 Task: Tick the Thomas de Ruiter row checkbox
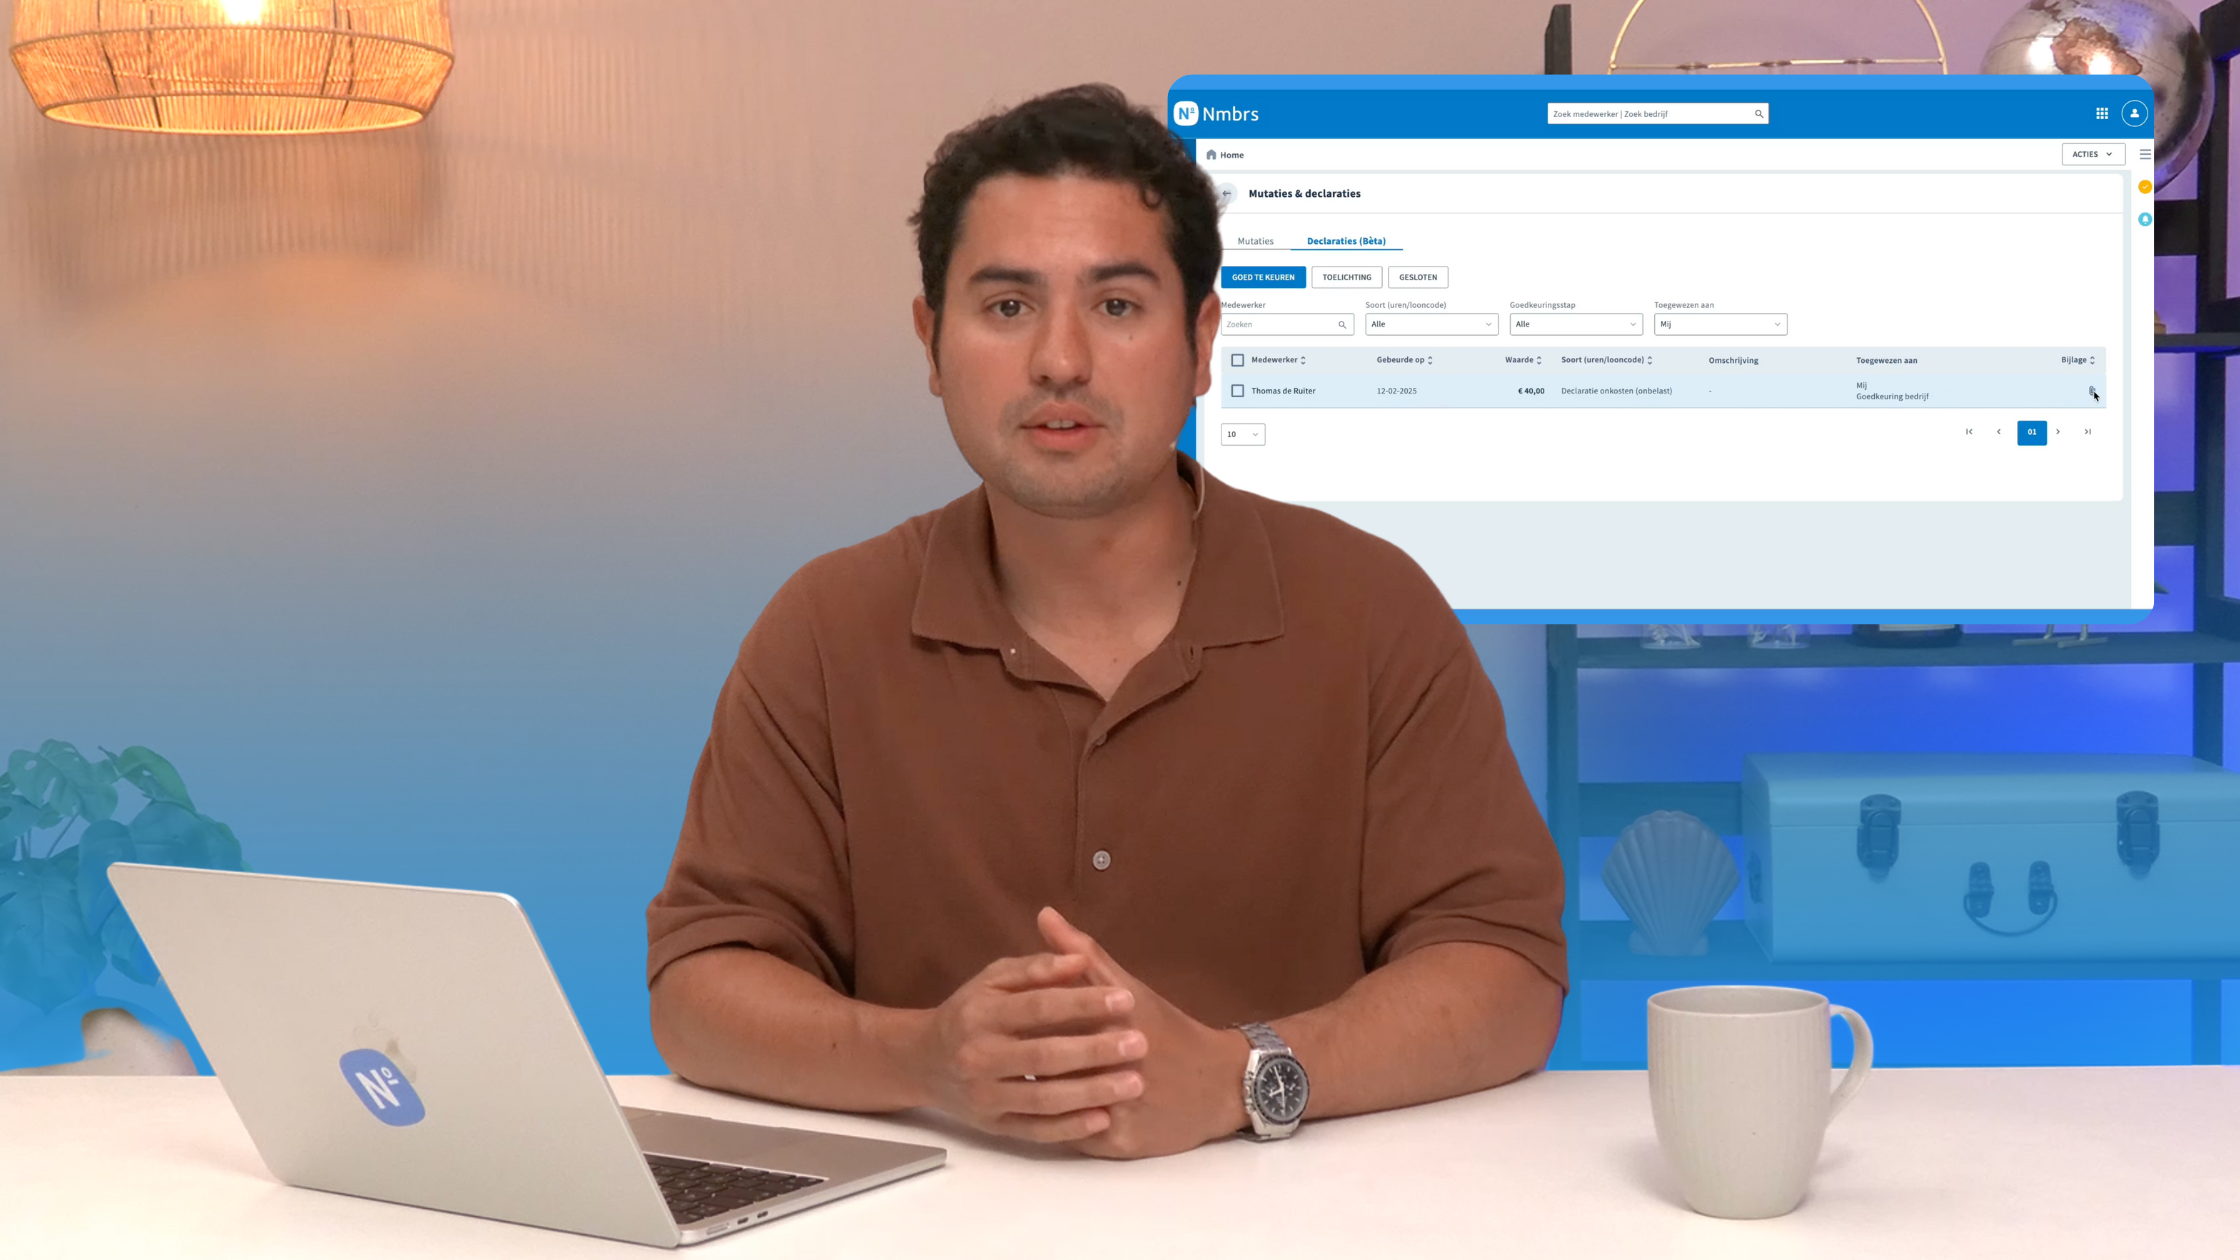[x=1237, y=391]
